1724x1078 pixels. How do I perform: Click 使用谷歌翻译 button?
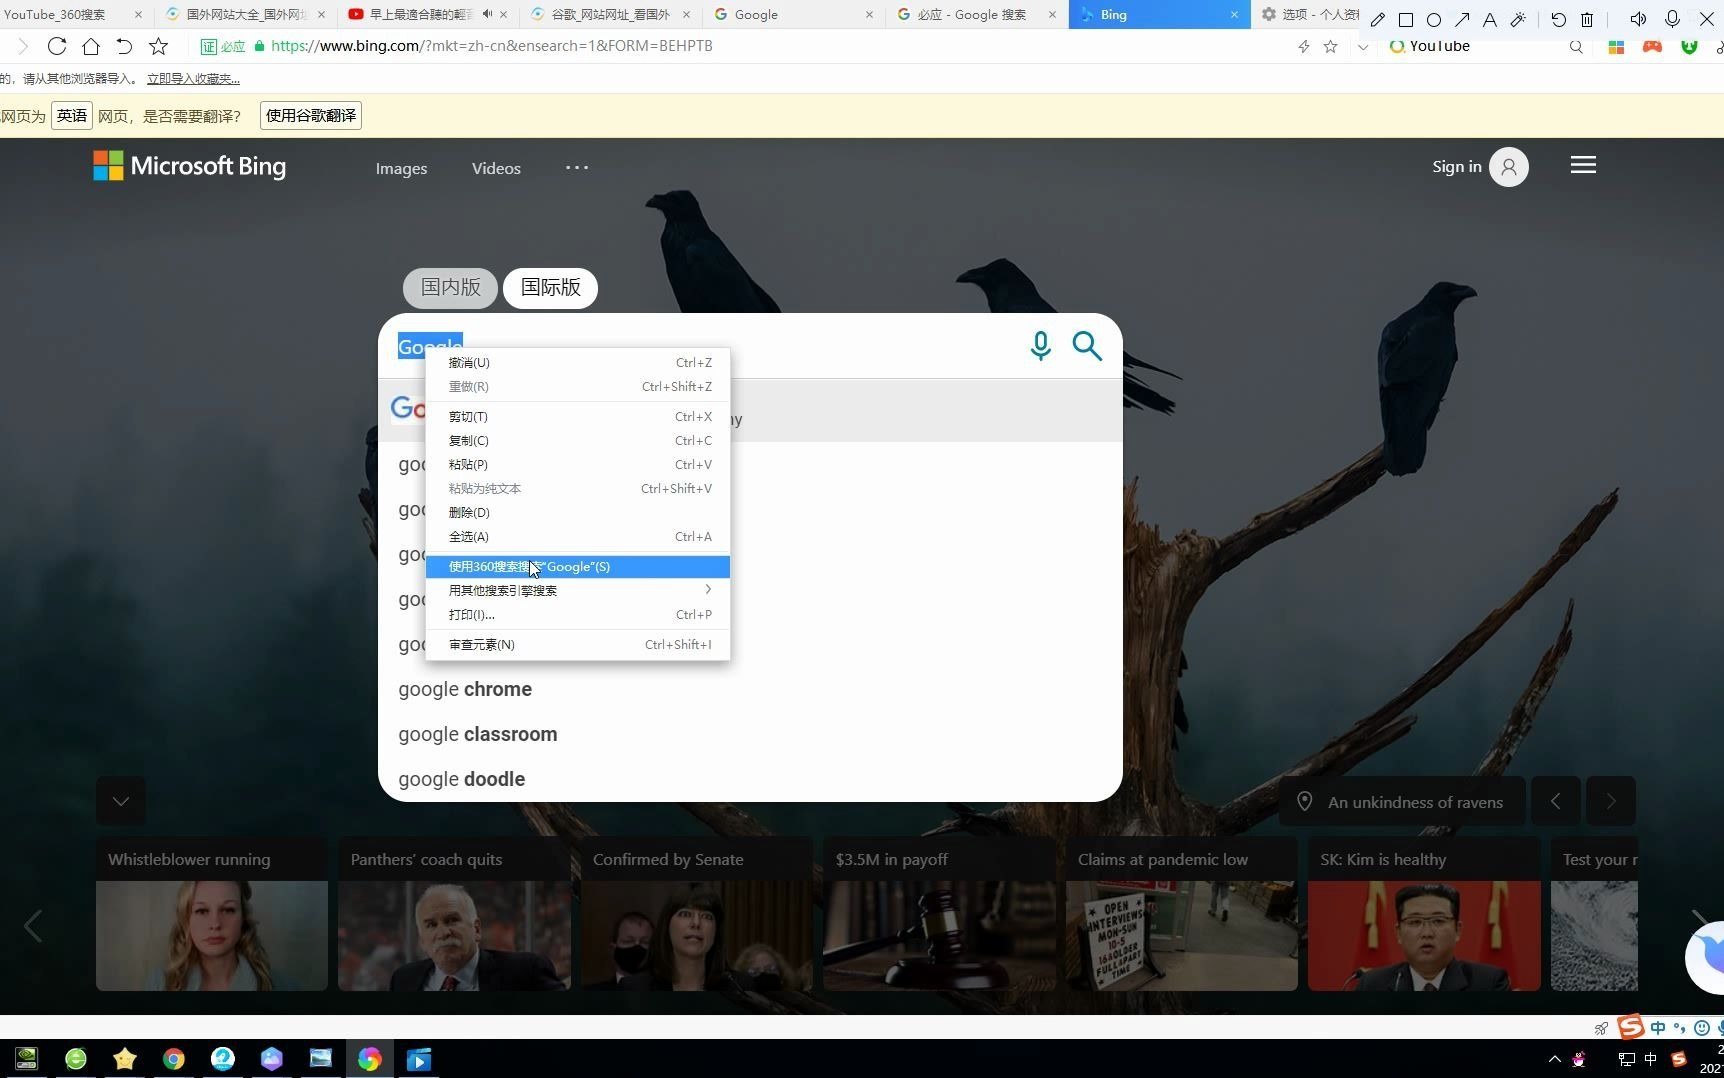[311, 116]
